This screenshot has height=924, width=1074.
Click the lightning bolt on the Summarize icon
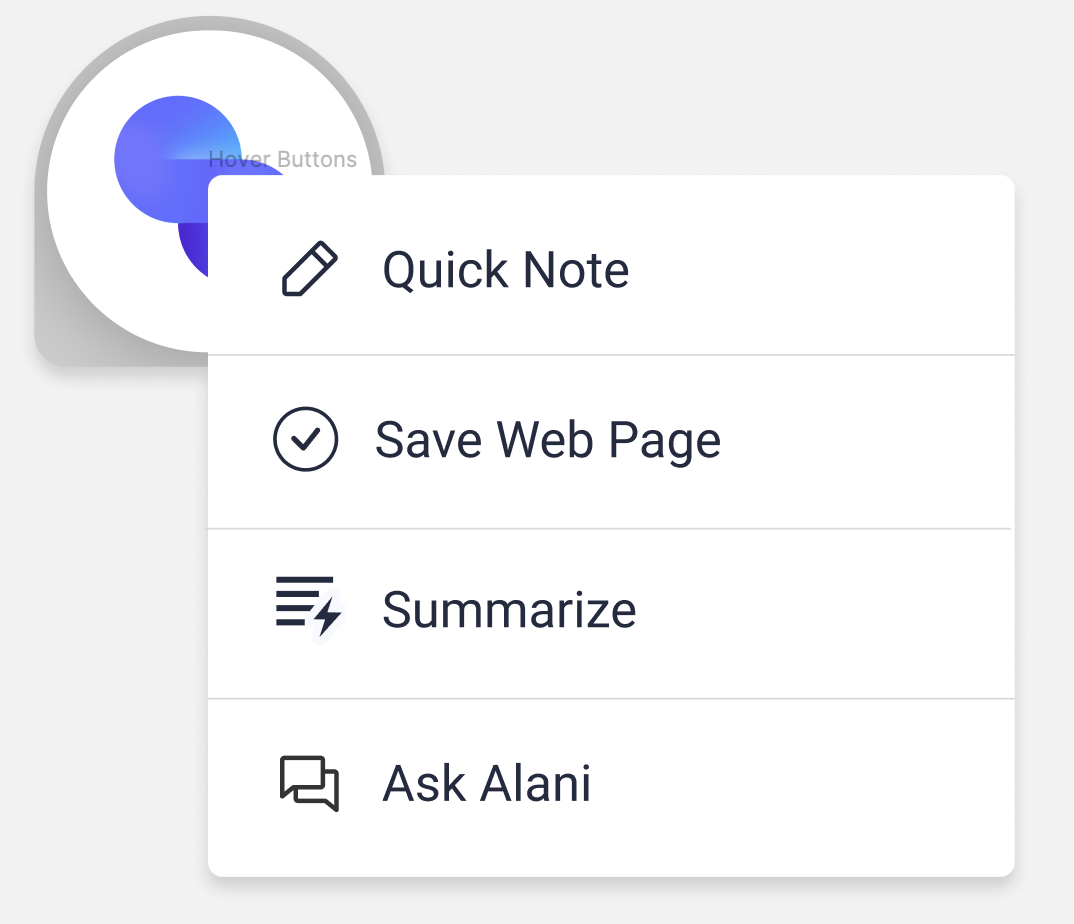coord(327,616)
